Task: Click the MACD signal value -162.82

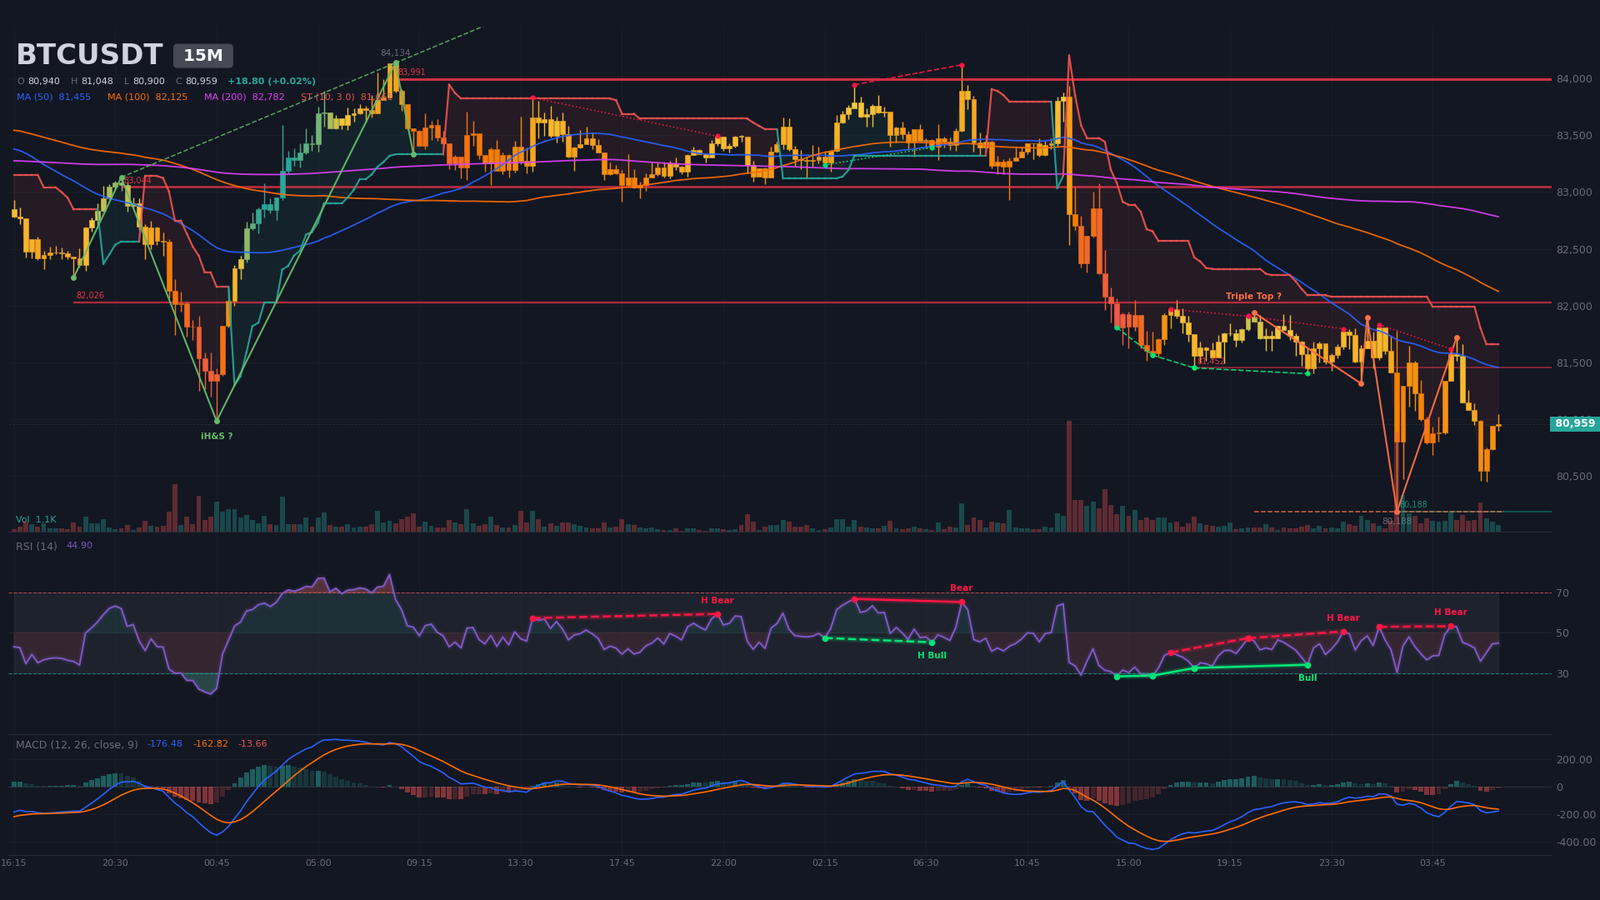Action: [x=210, y=744]
